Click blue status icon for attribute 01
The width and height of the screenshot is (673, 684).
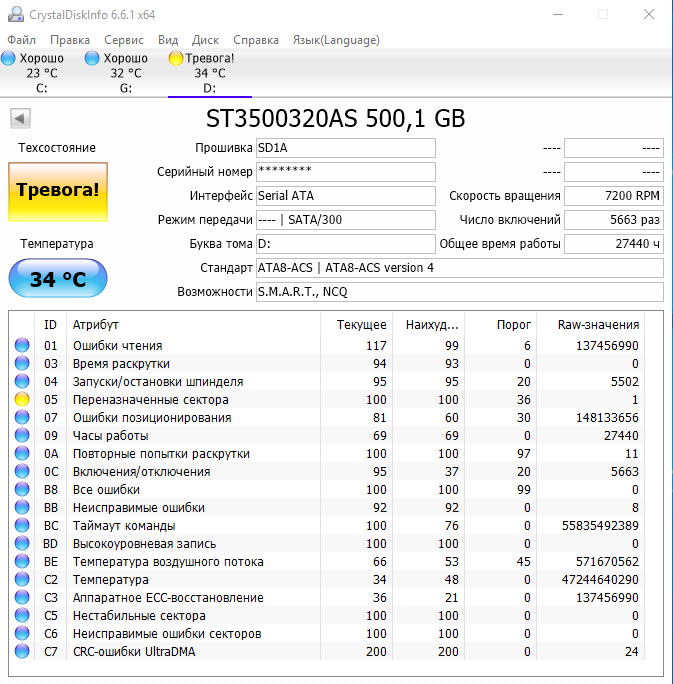22,346
